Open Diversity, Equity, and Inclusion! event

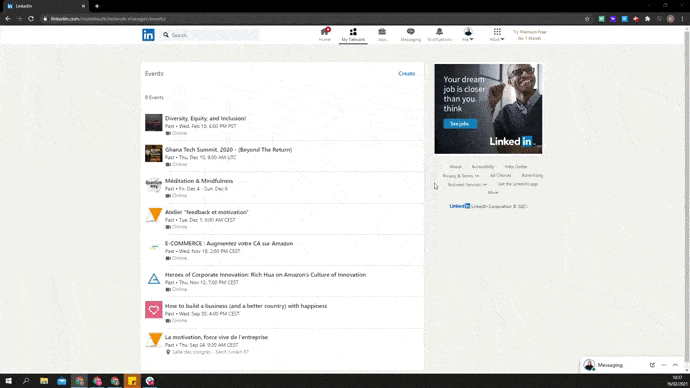click(206, 118)
